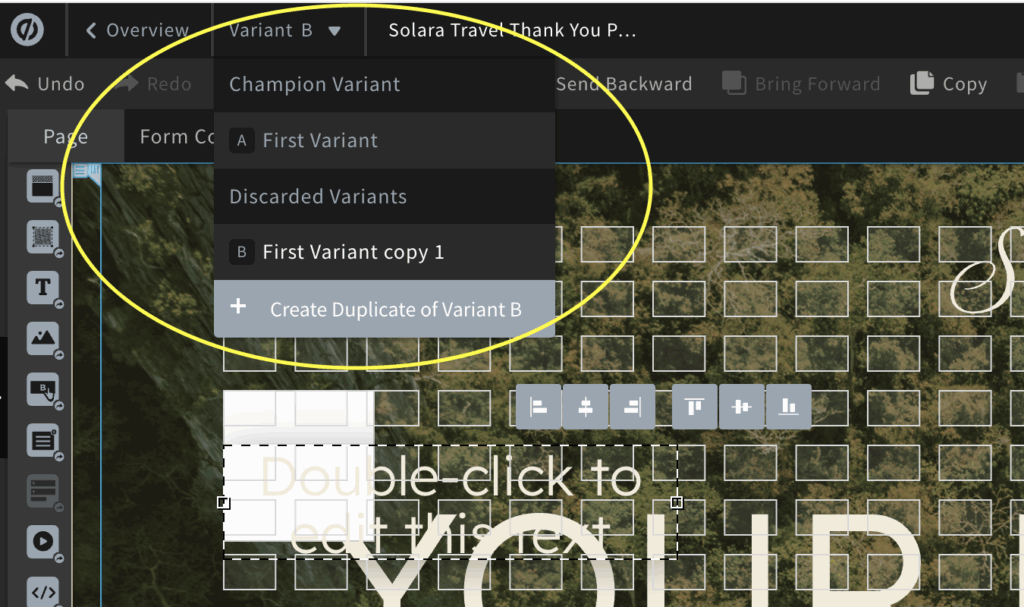Click the right resize handle of text box
The image size is (1024, 607).
677,502
